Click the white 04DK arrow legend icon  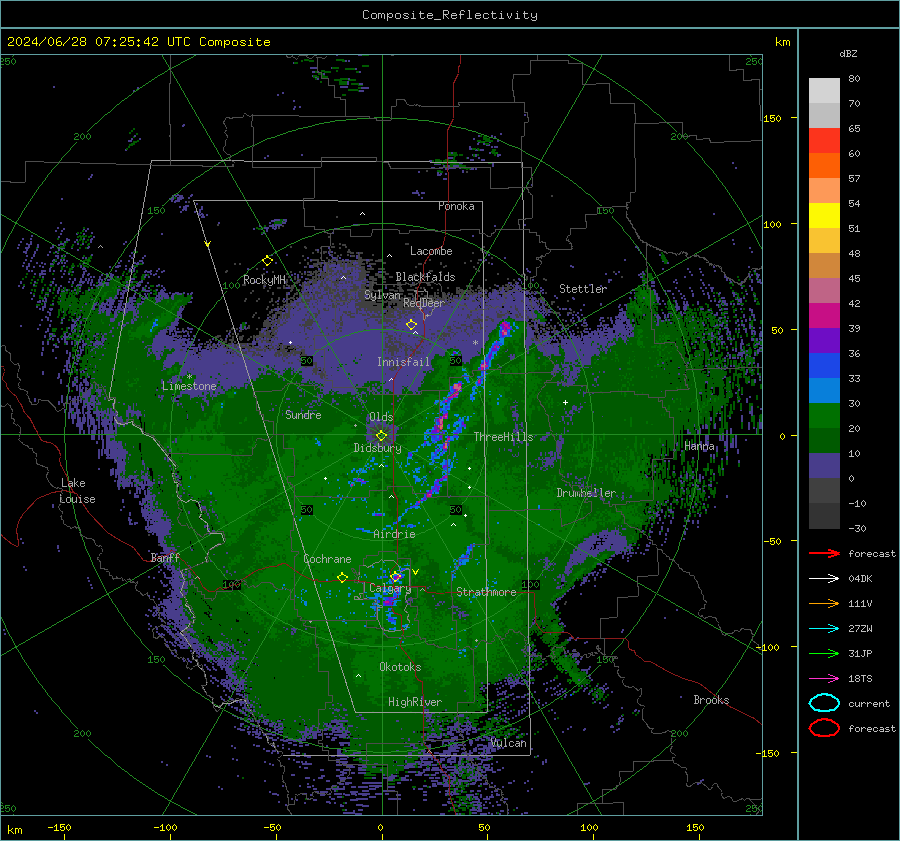(x=824, y=578)
